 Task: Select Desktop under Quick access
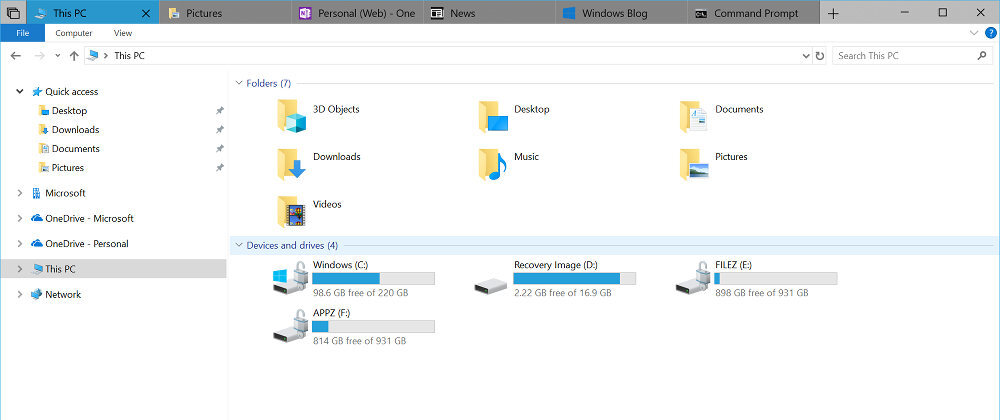(70, 111)
